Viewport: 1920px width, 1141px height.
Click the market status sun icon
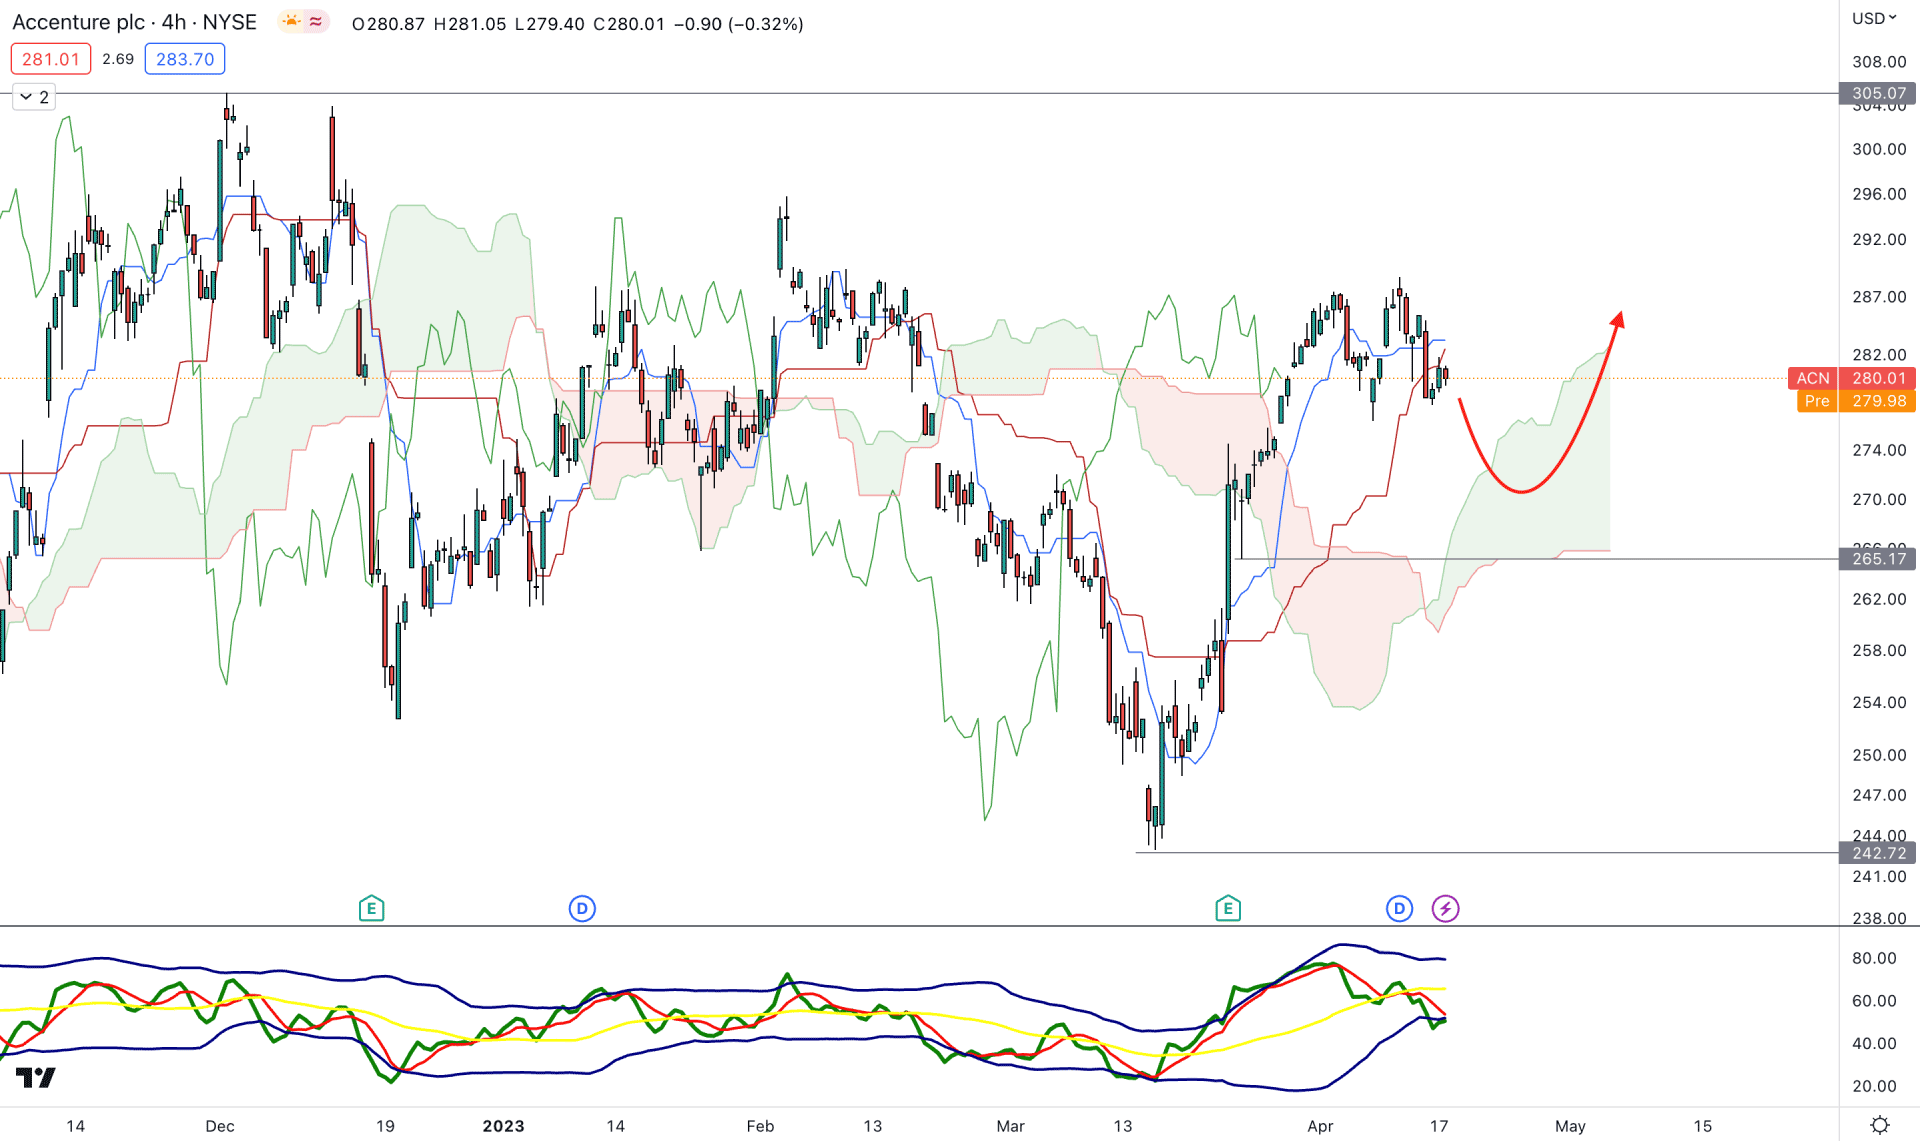coord(291,21)
